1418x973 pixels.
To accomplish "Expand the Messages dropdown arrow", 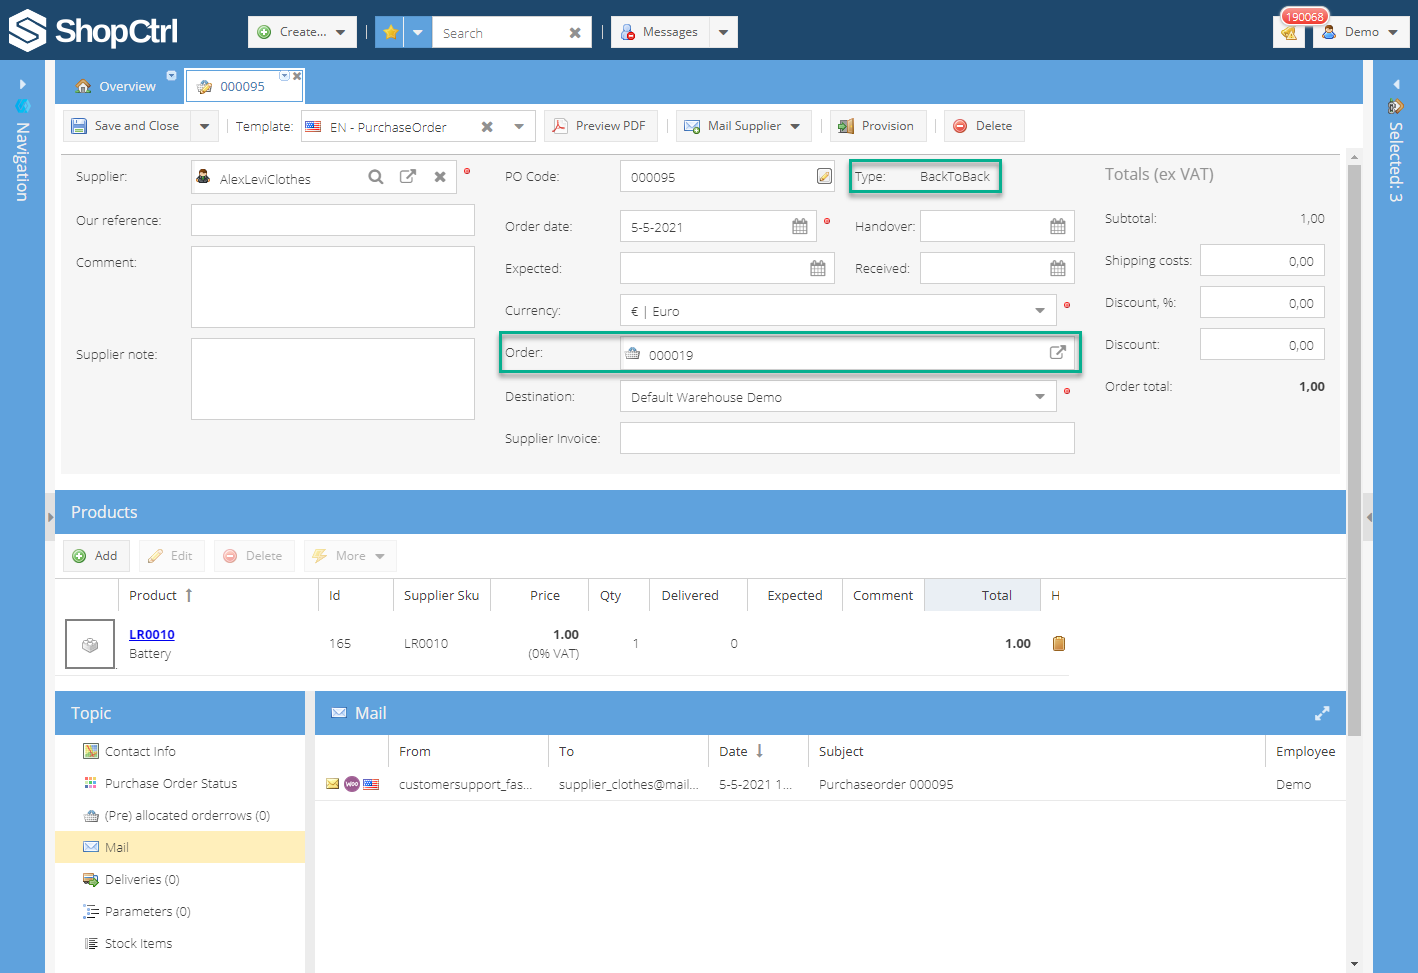I will click(x=724, y=32).
